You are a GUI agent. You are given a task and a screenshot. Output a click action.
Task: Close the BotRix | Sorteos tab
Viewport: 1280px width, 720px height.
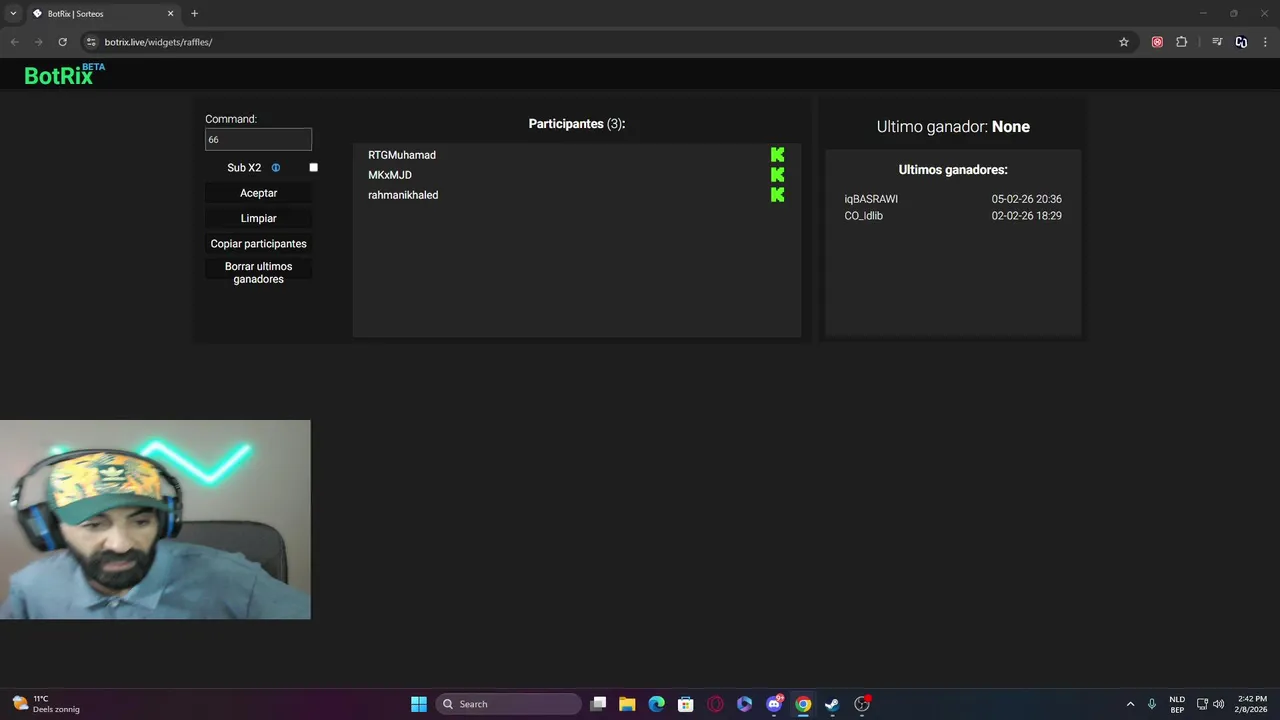tap(170, 13)
